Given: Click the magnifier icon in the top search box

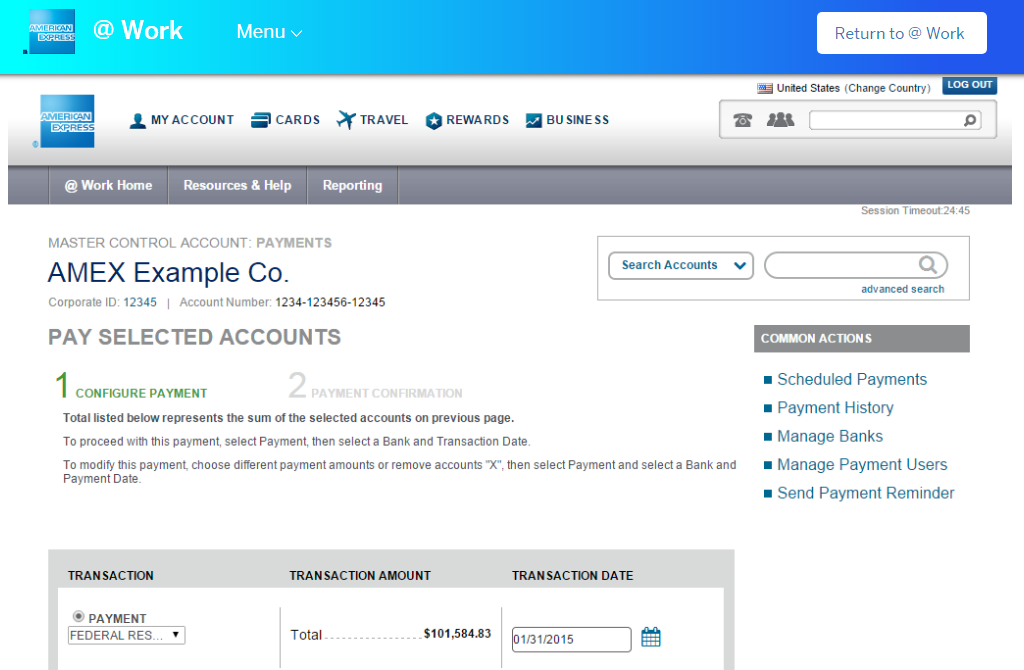Looking at the screenshot, I should pos(970,120).
